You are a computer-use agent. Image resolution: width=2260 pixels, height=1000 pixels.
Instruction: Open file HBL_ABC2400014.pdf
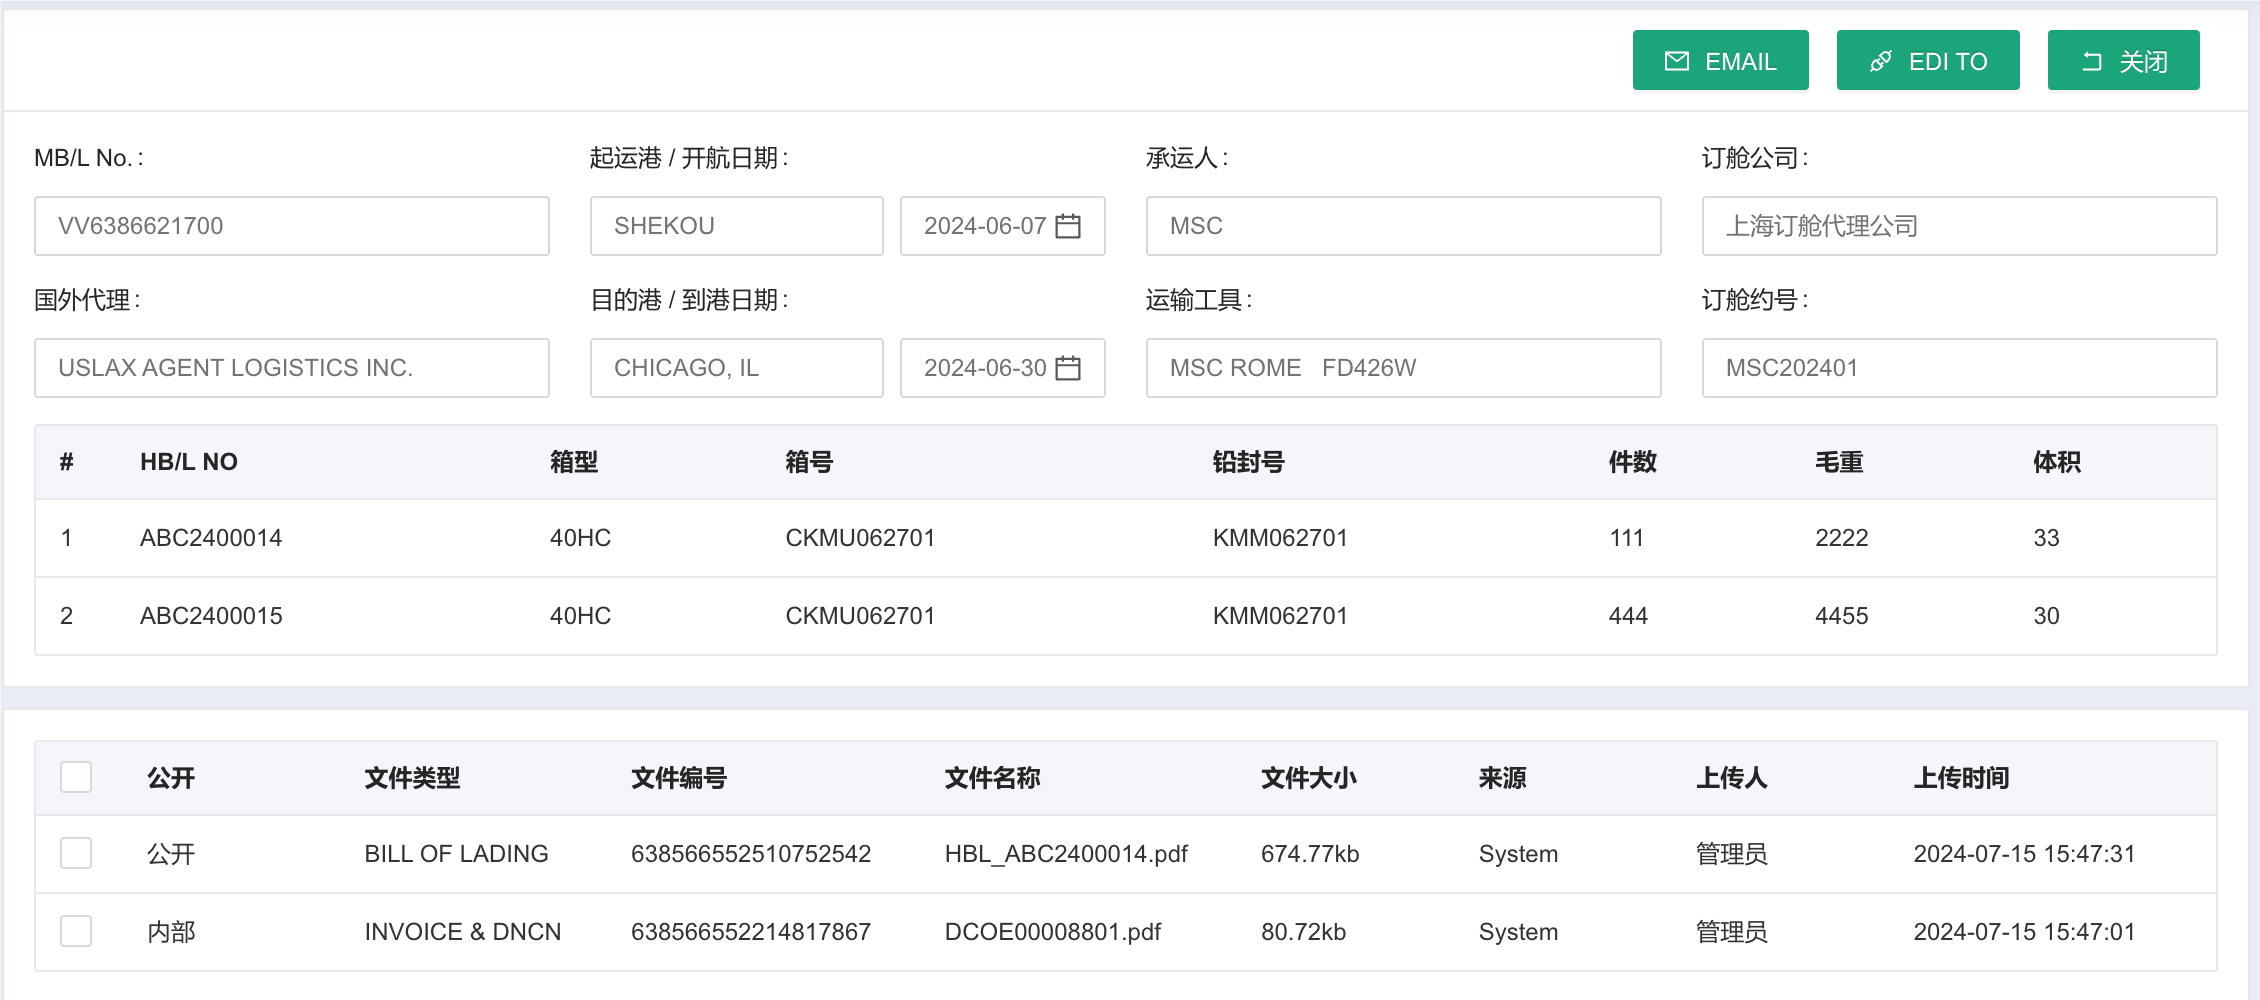[x=1066, y=854]
